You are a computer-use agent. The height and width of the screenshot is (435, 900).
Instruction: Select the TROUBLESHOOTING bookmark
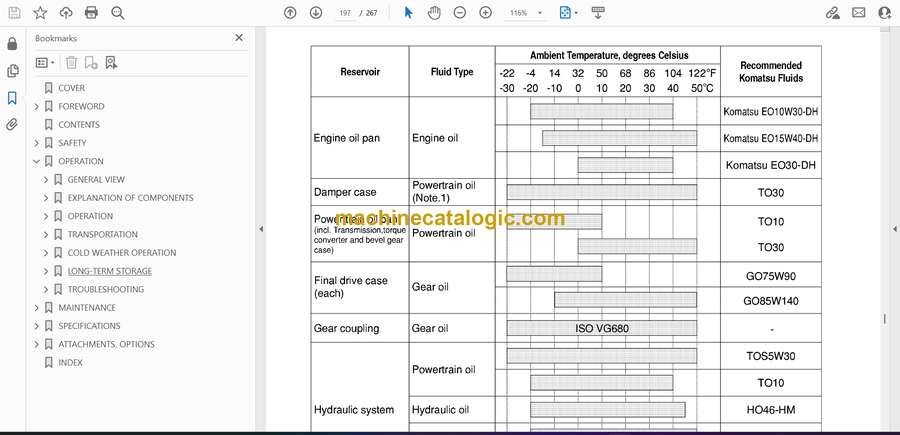[x=106, y=289]
